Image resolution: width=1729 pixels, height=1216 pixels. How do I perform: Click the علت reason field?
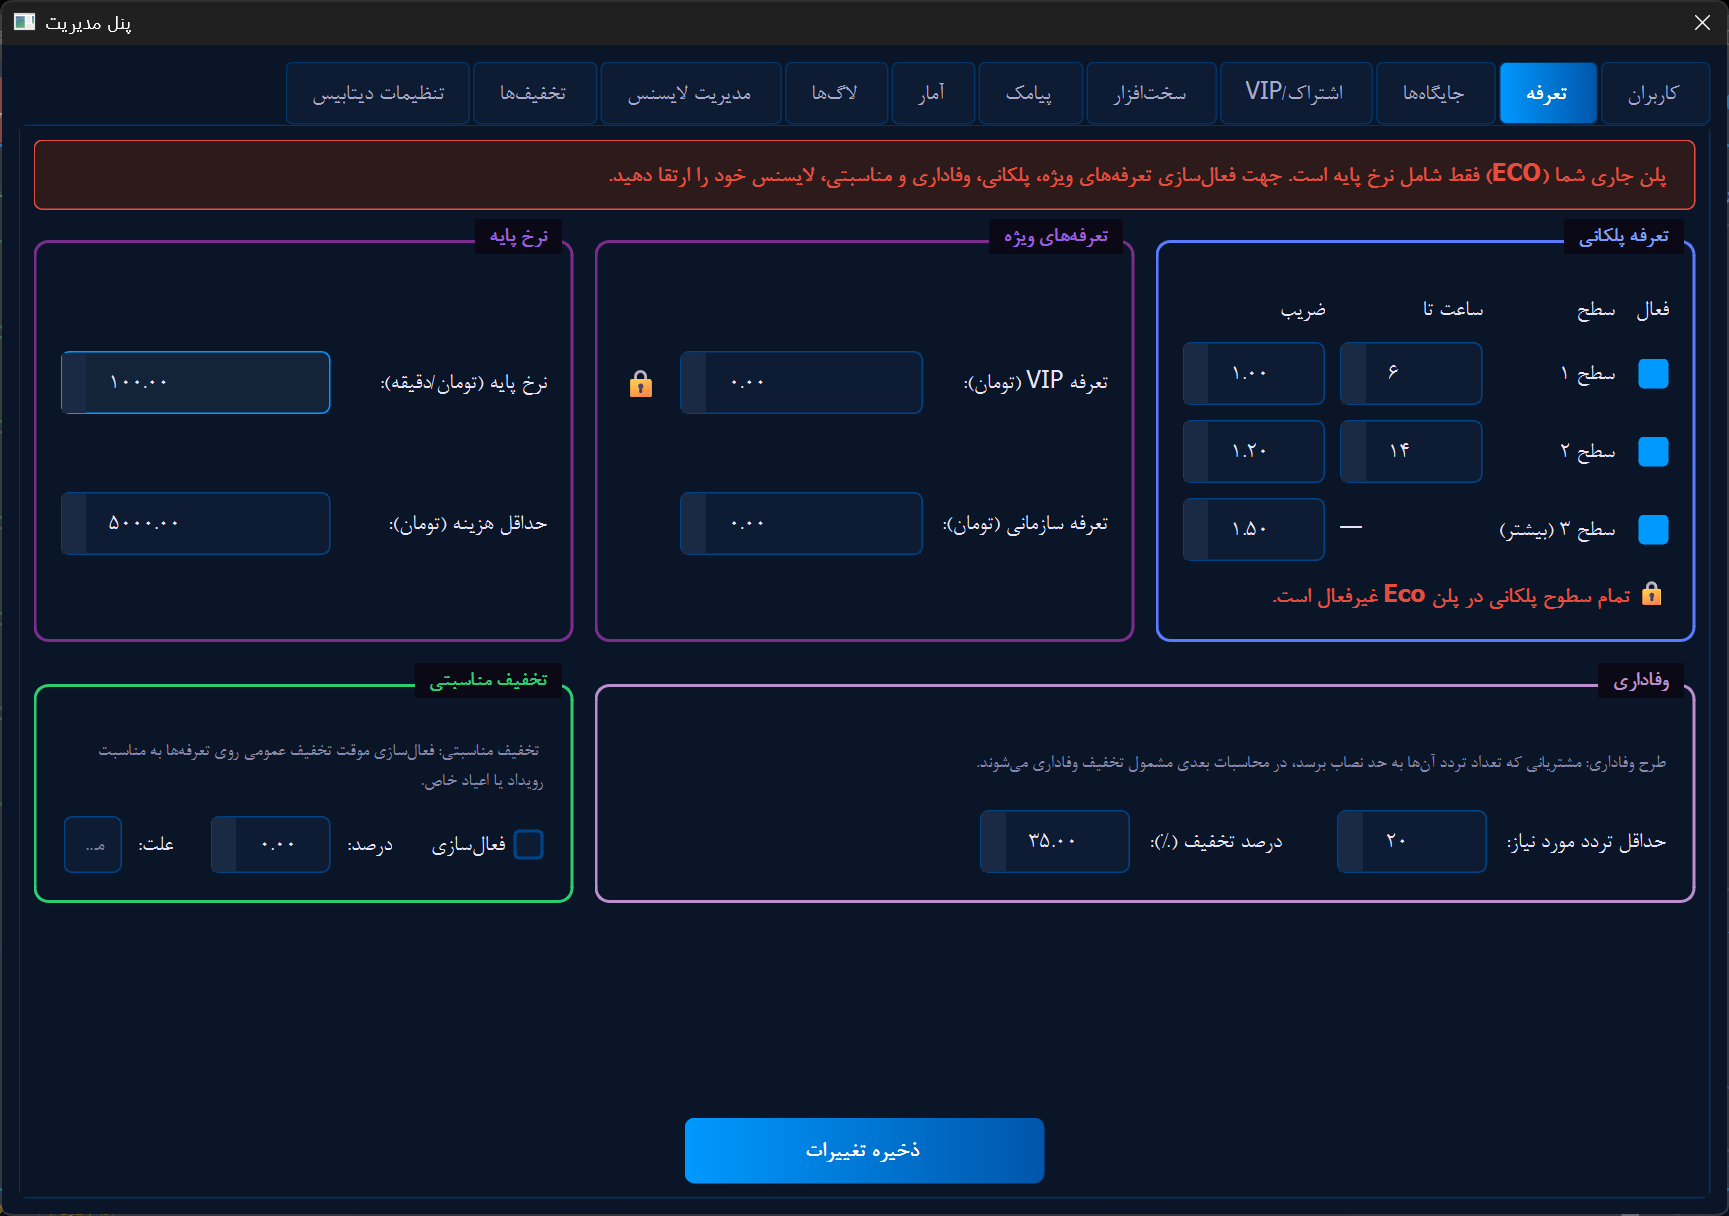(93, 845)
